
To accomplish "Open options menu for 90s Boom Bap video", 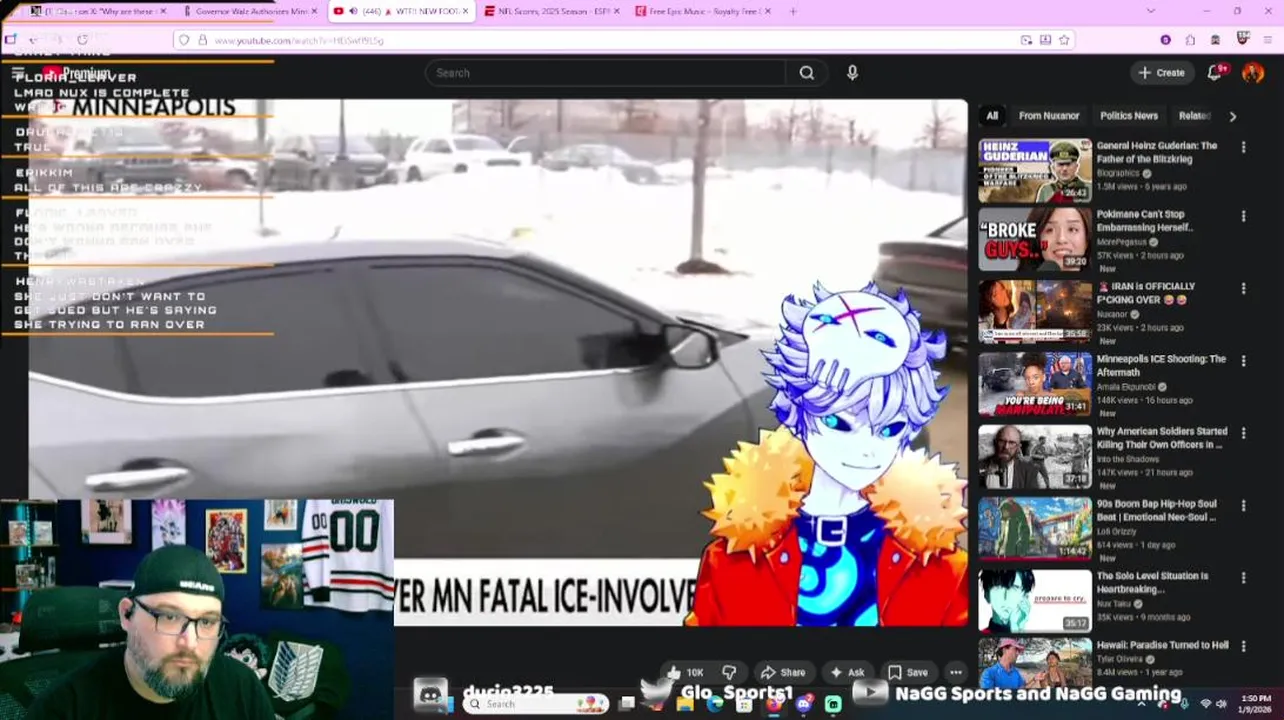I will click(1243, 506).
